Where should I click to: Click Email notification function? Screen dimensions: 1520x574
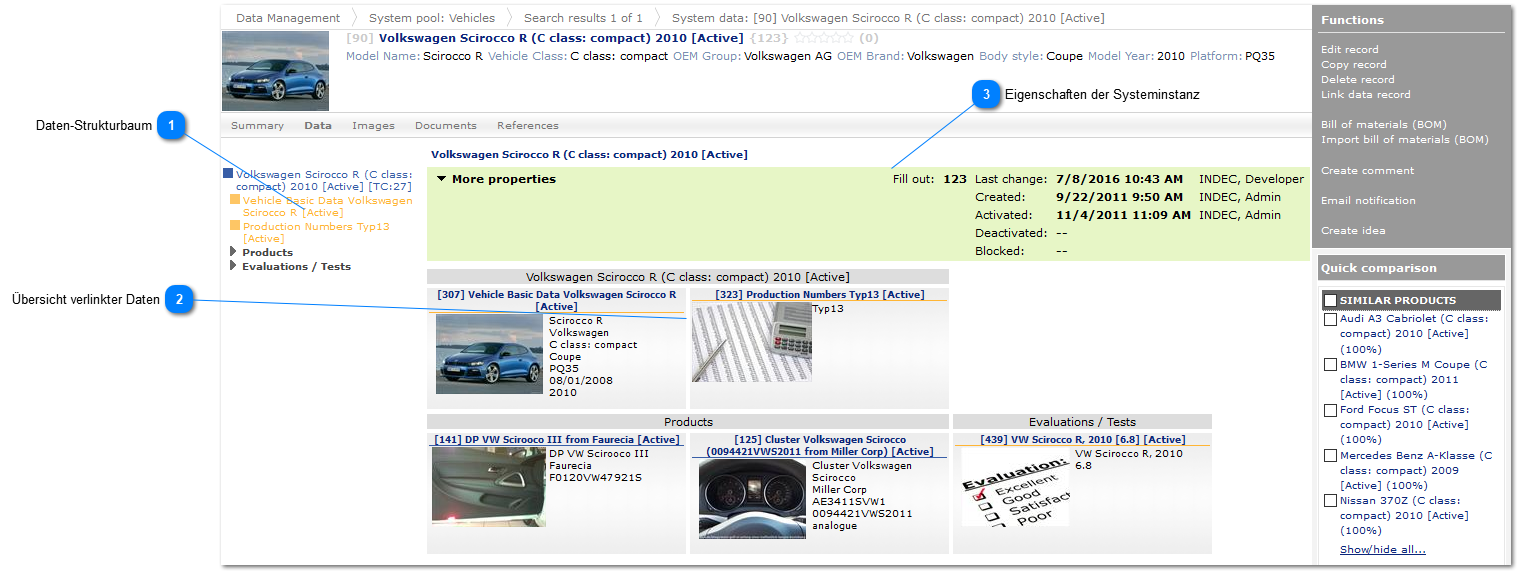(x=1368, y=200)
